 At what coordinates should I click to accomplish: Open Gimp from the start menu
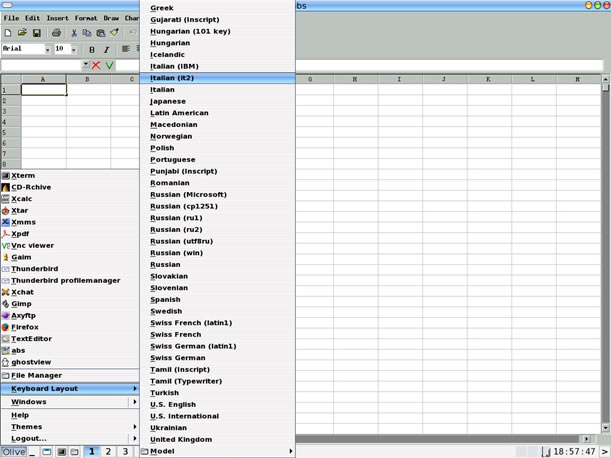21,304
